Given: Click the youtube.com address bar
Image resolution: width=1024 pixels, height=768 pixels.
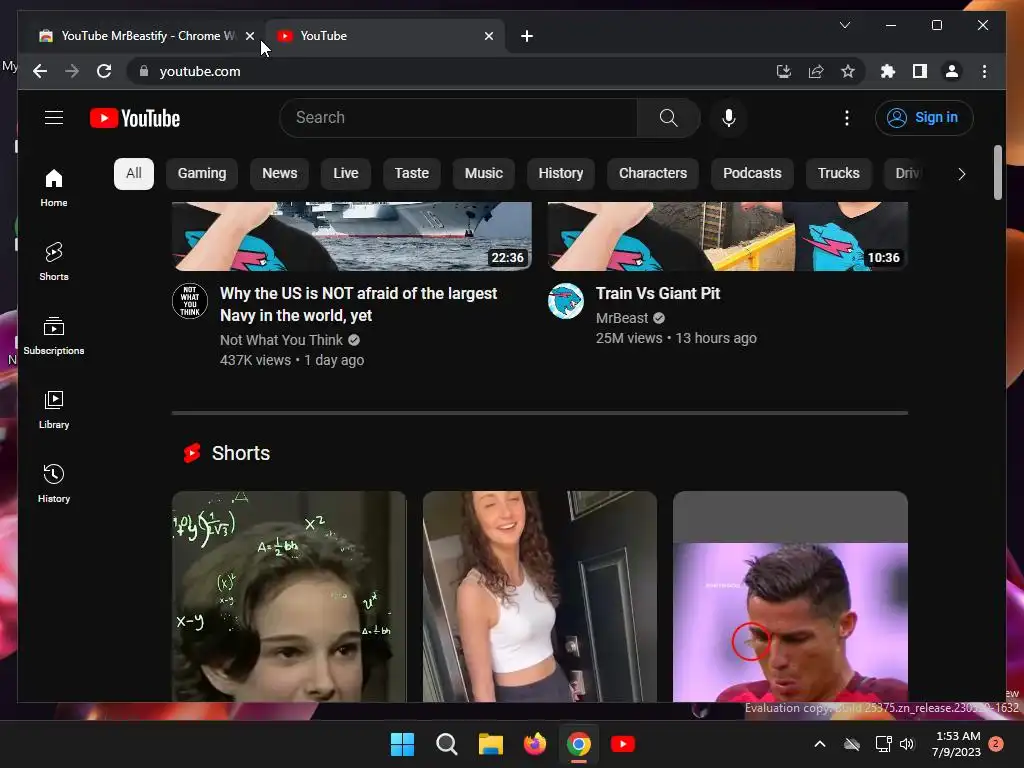Looking at the screenshot, I should tap(451, 71).
